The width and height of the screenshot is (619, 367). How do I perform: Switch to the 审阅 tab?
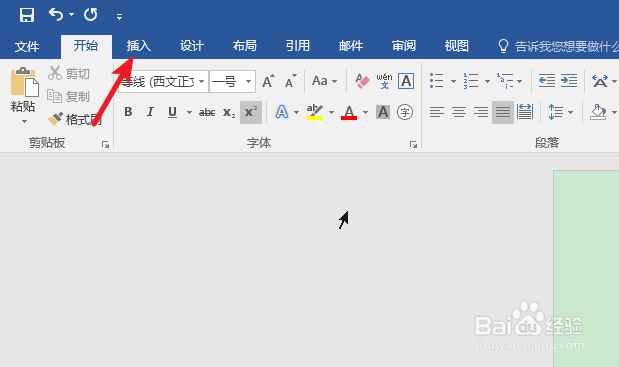coord(403,46)
